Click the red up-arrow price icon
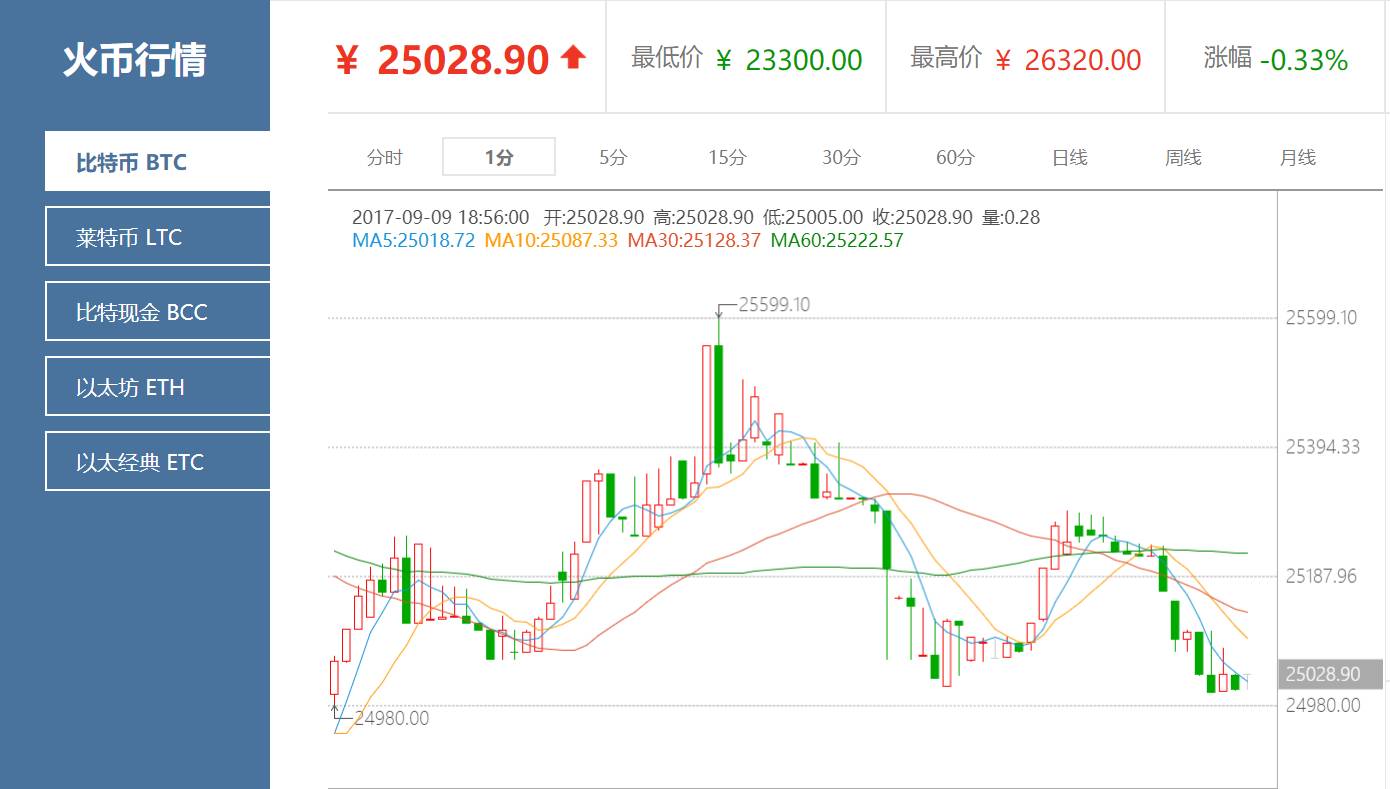The height and width of the screenshot is (789, 1390). coord(573,57)
